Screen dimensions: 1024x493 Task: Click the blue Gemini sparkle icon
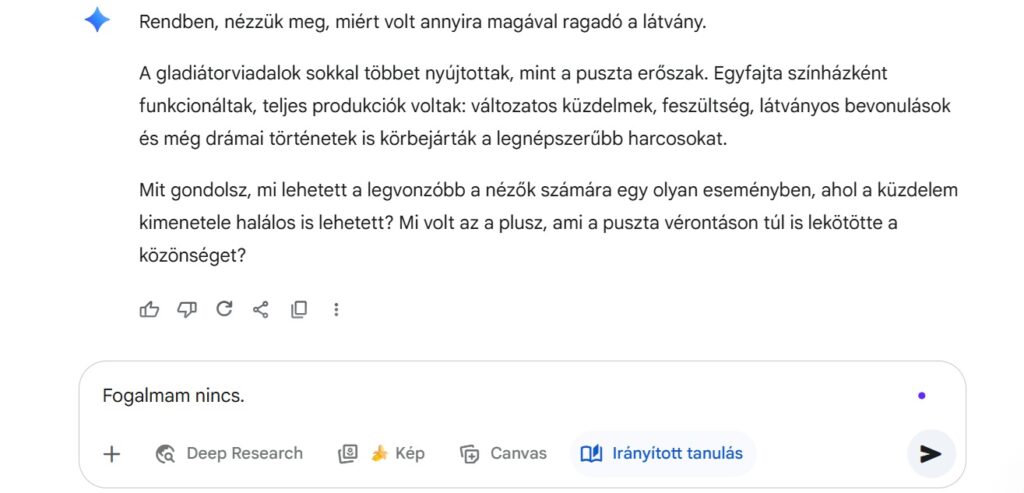tap(97, 20)
